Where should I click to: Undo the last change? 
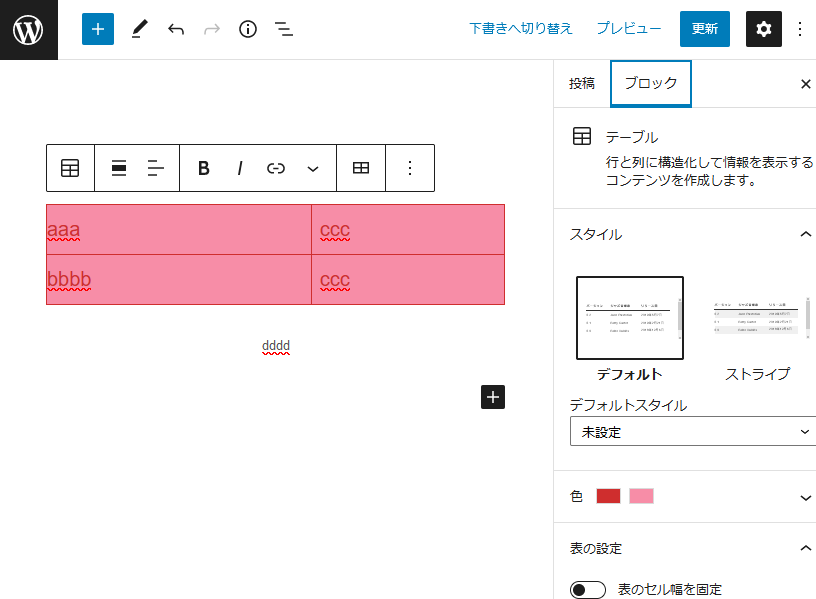pos(176,29)
